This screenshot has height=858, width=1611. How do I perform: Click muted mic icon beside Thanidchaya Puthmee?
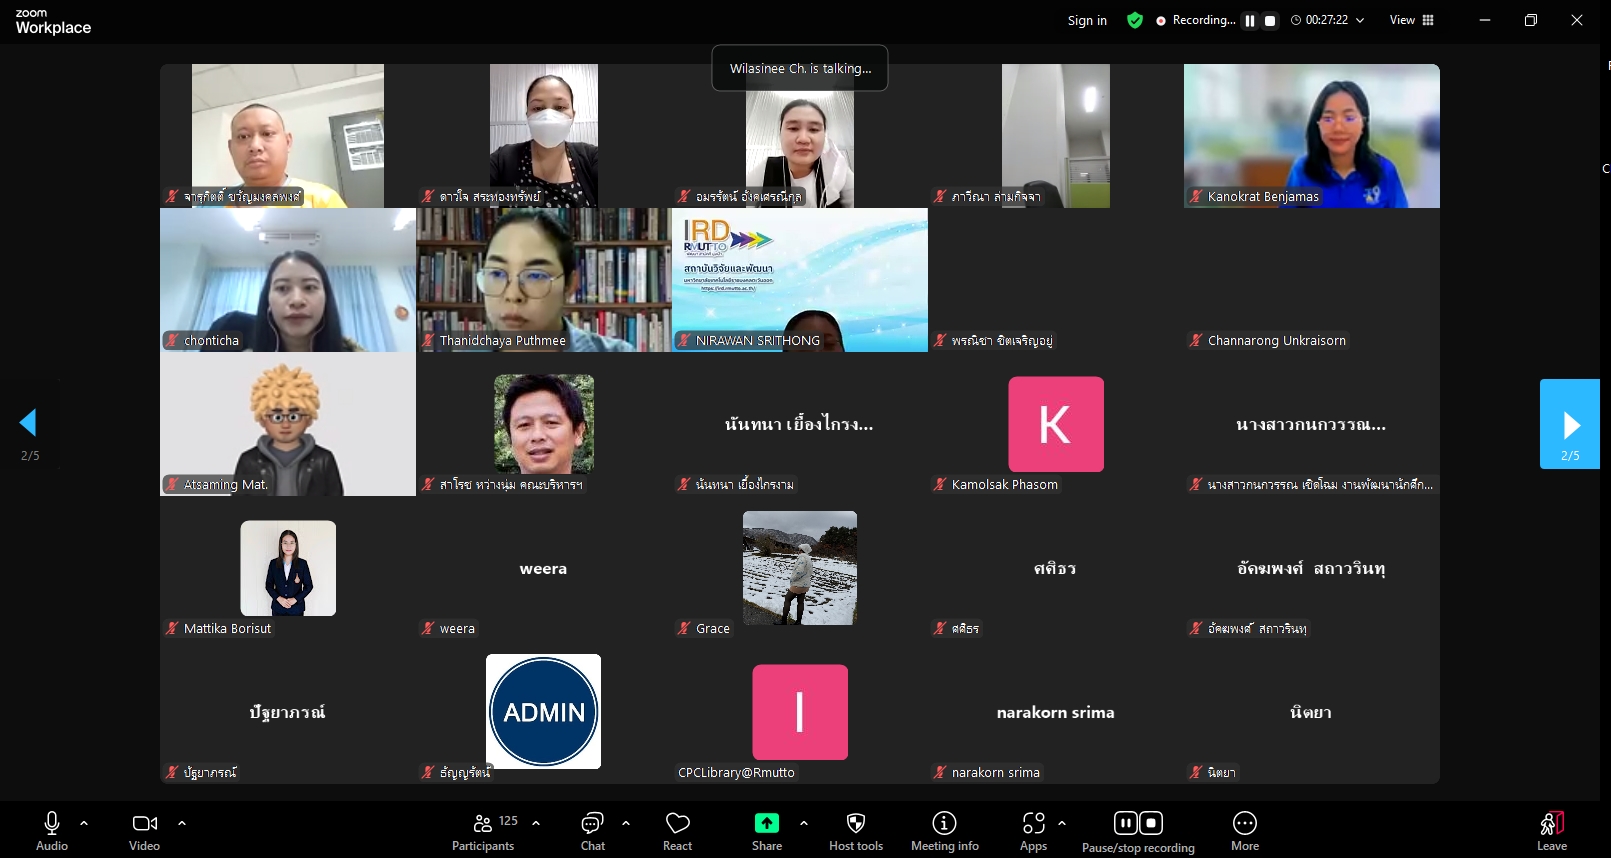(428, 341)
